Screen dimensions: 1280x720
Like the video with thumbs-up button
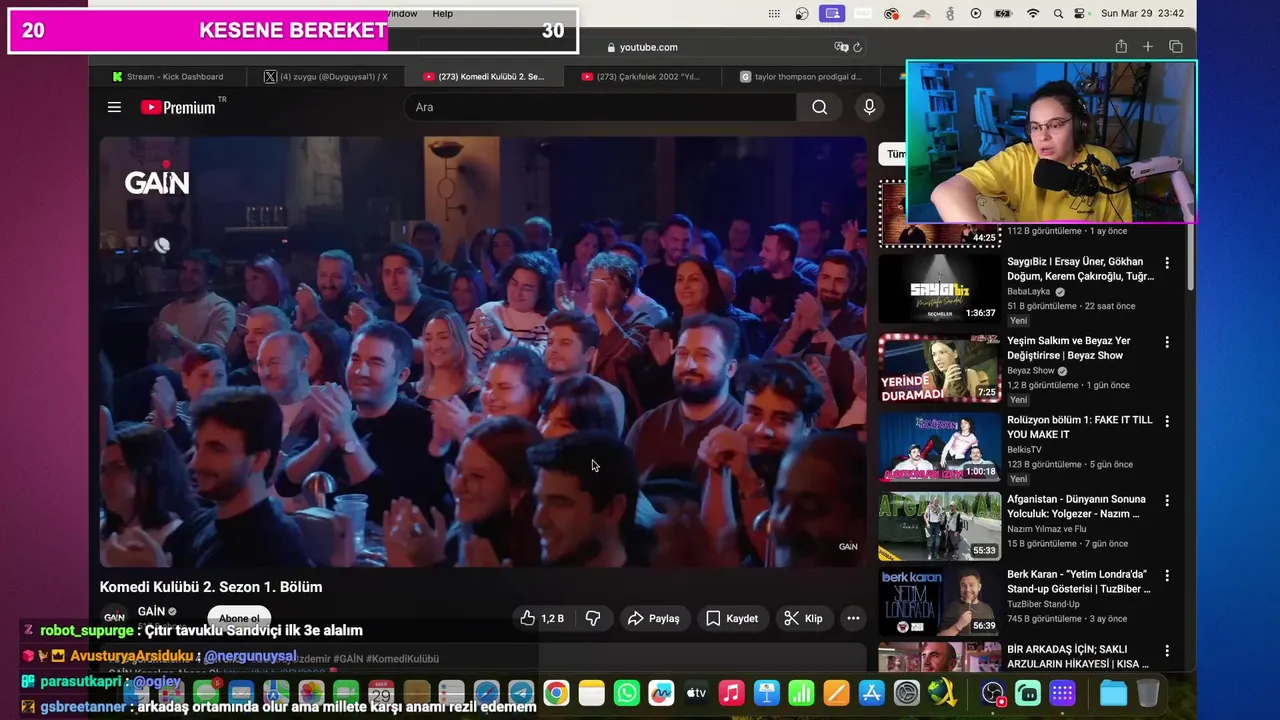pyautogui.click(x=542, y=618)
